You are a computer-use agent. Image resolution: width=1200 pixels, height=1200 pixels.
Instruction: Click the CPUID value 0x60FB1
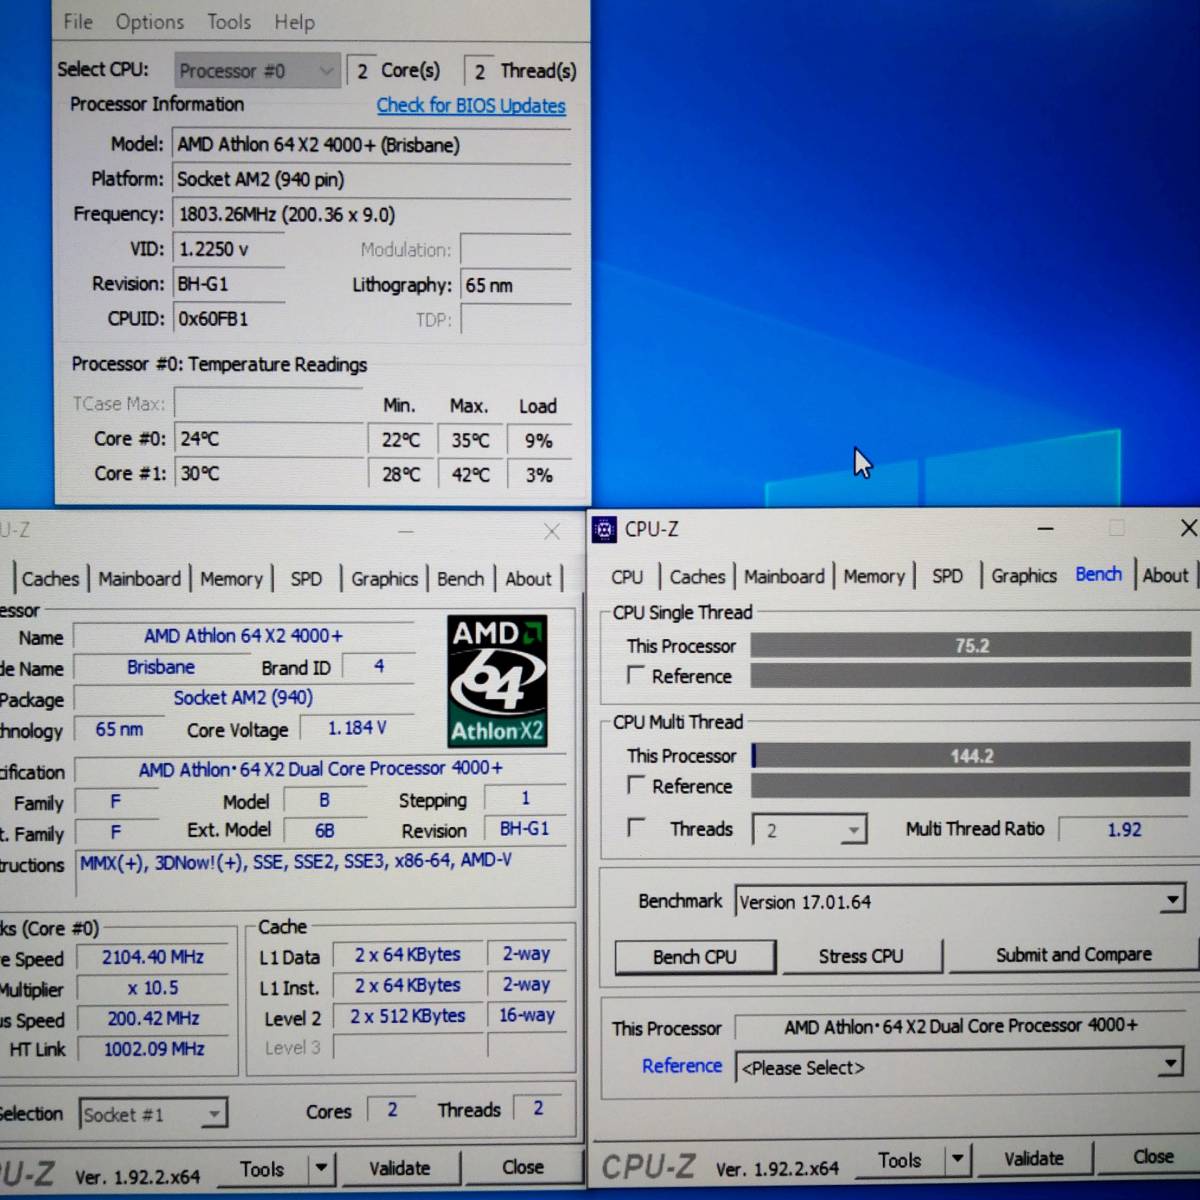coord(230,319)
